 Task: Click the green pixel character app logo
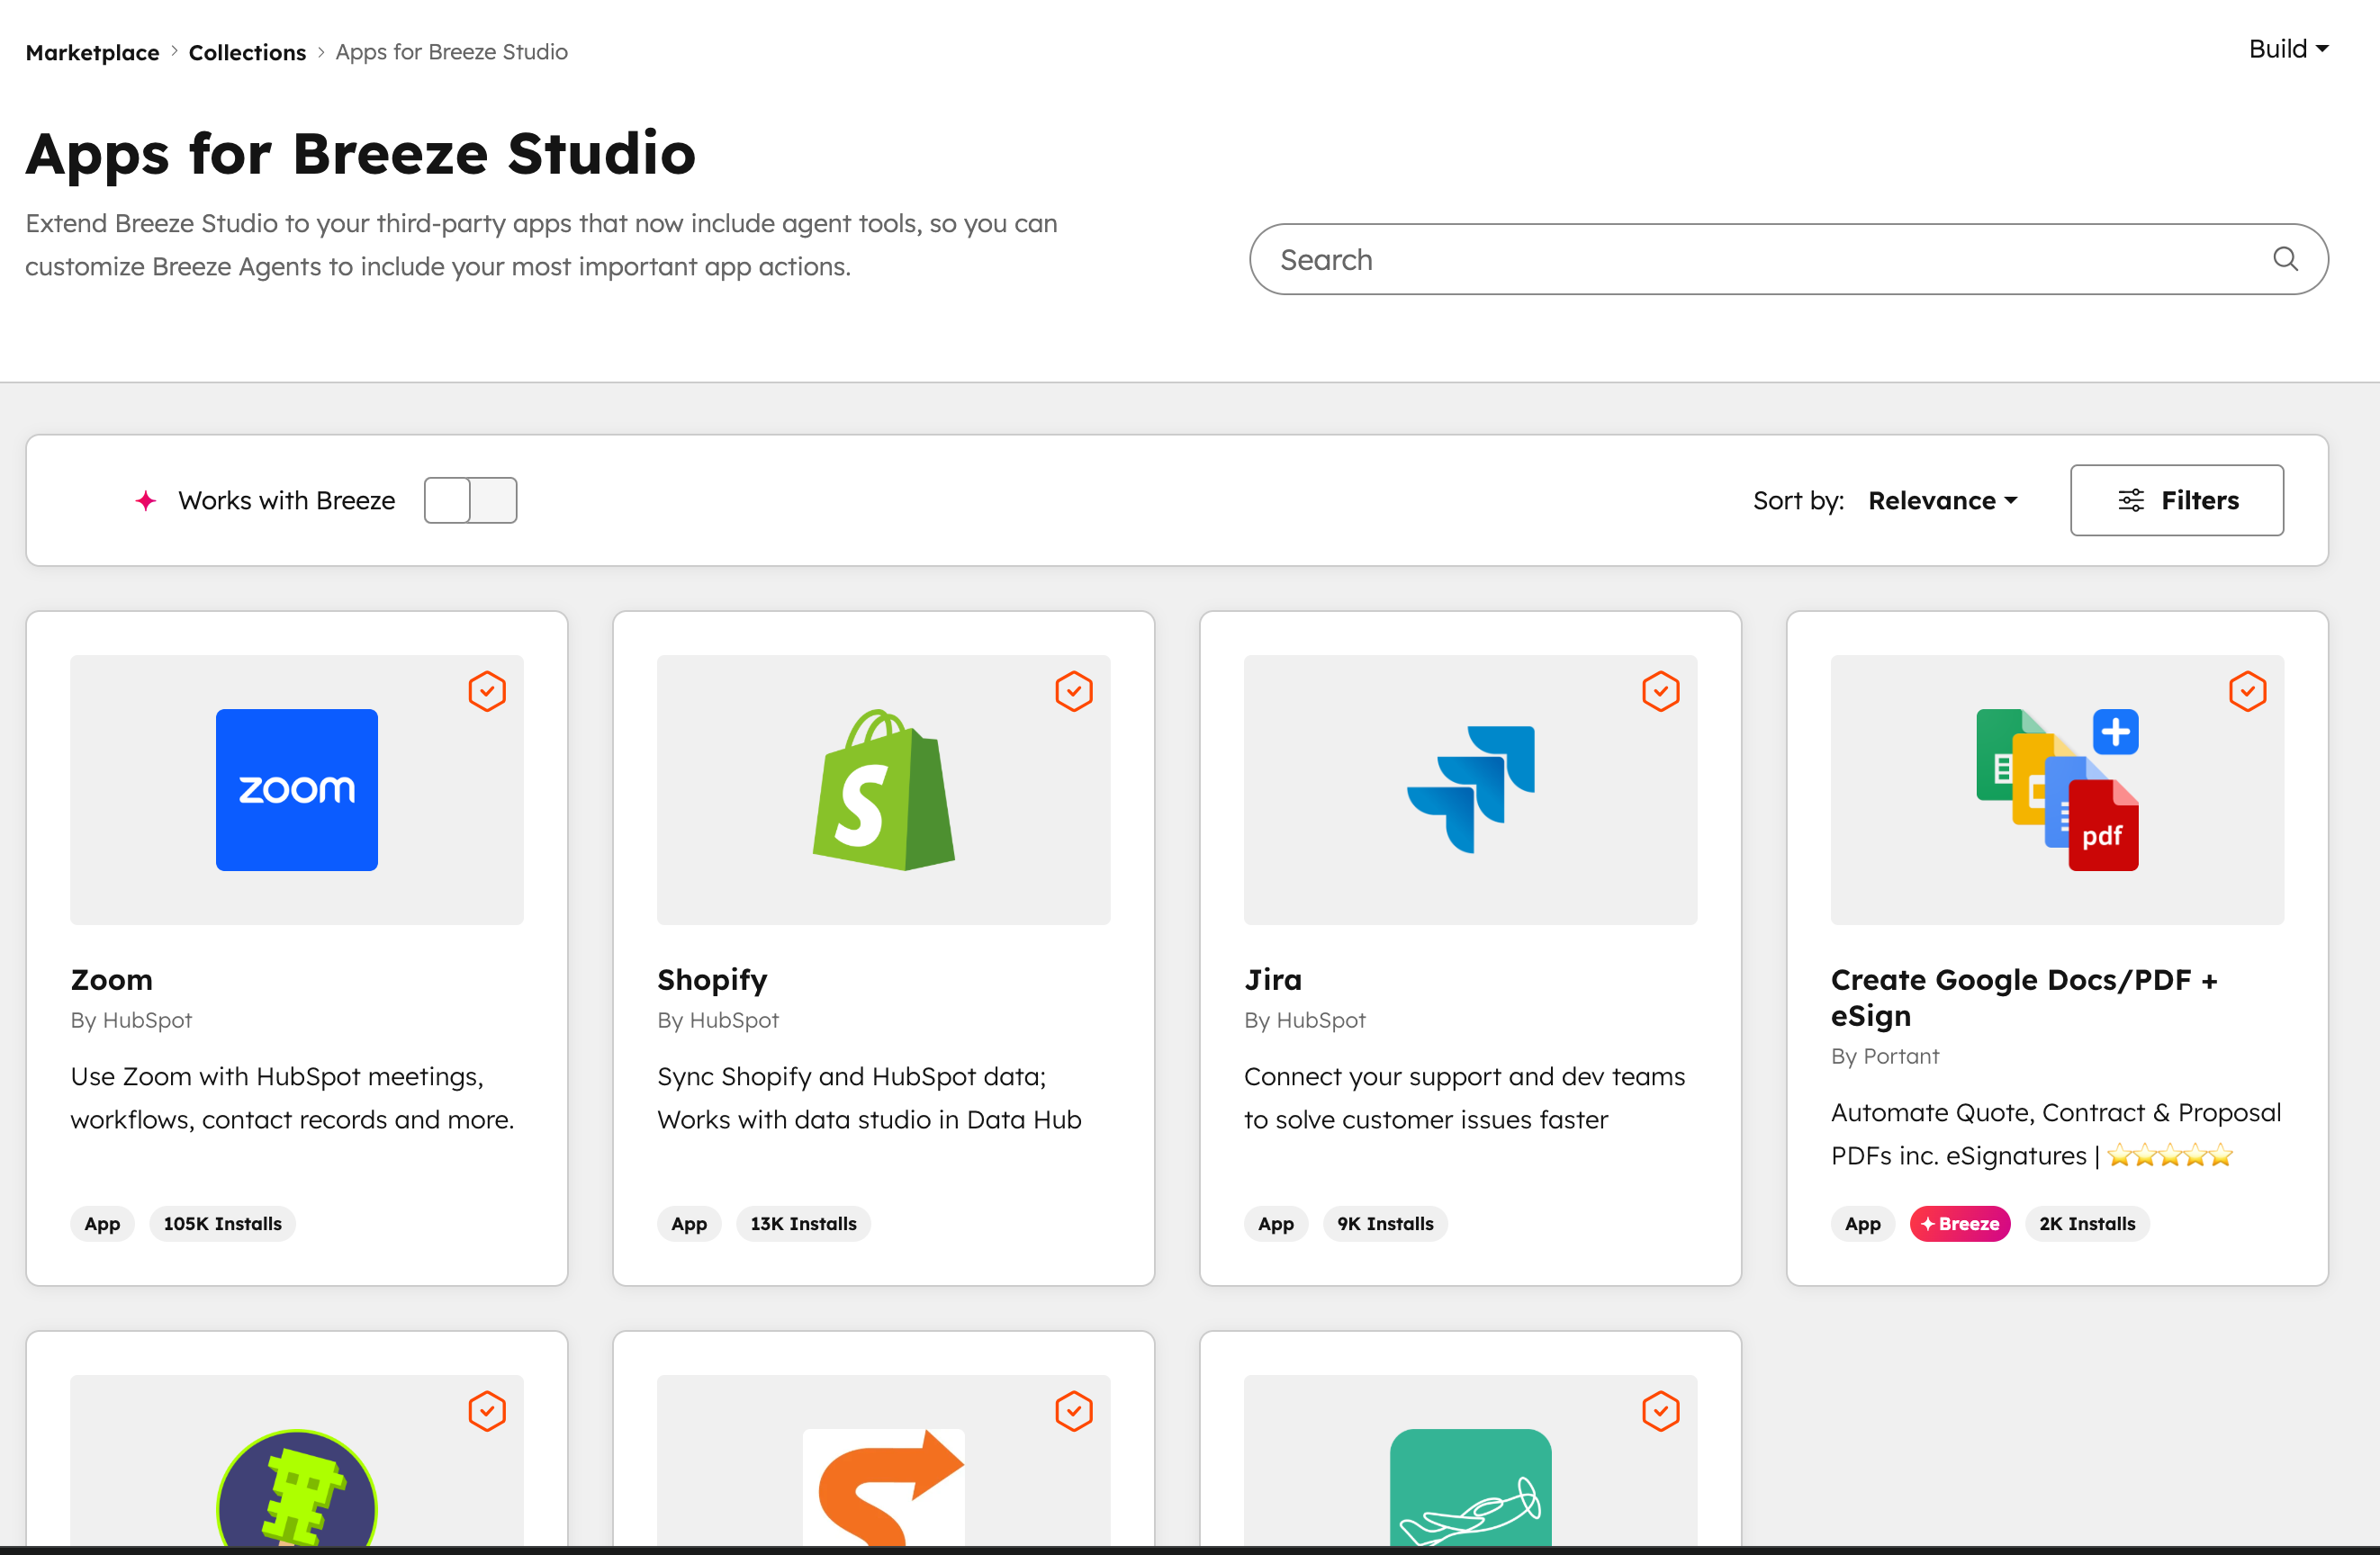pyautogui.click(x=296, y=1488)
